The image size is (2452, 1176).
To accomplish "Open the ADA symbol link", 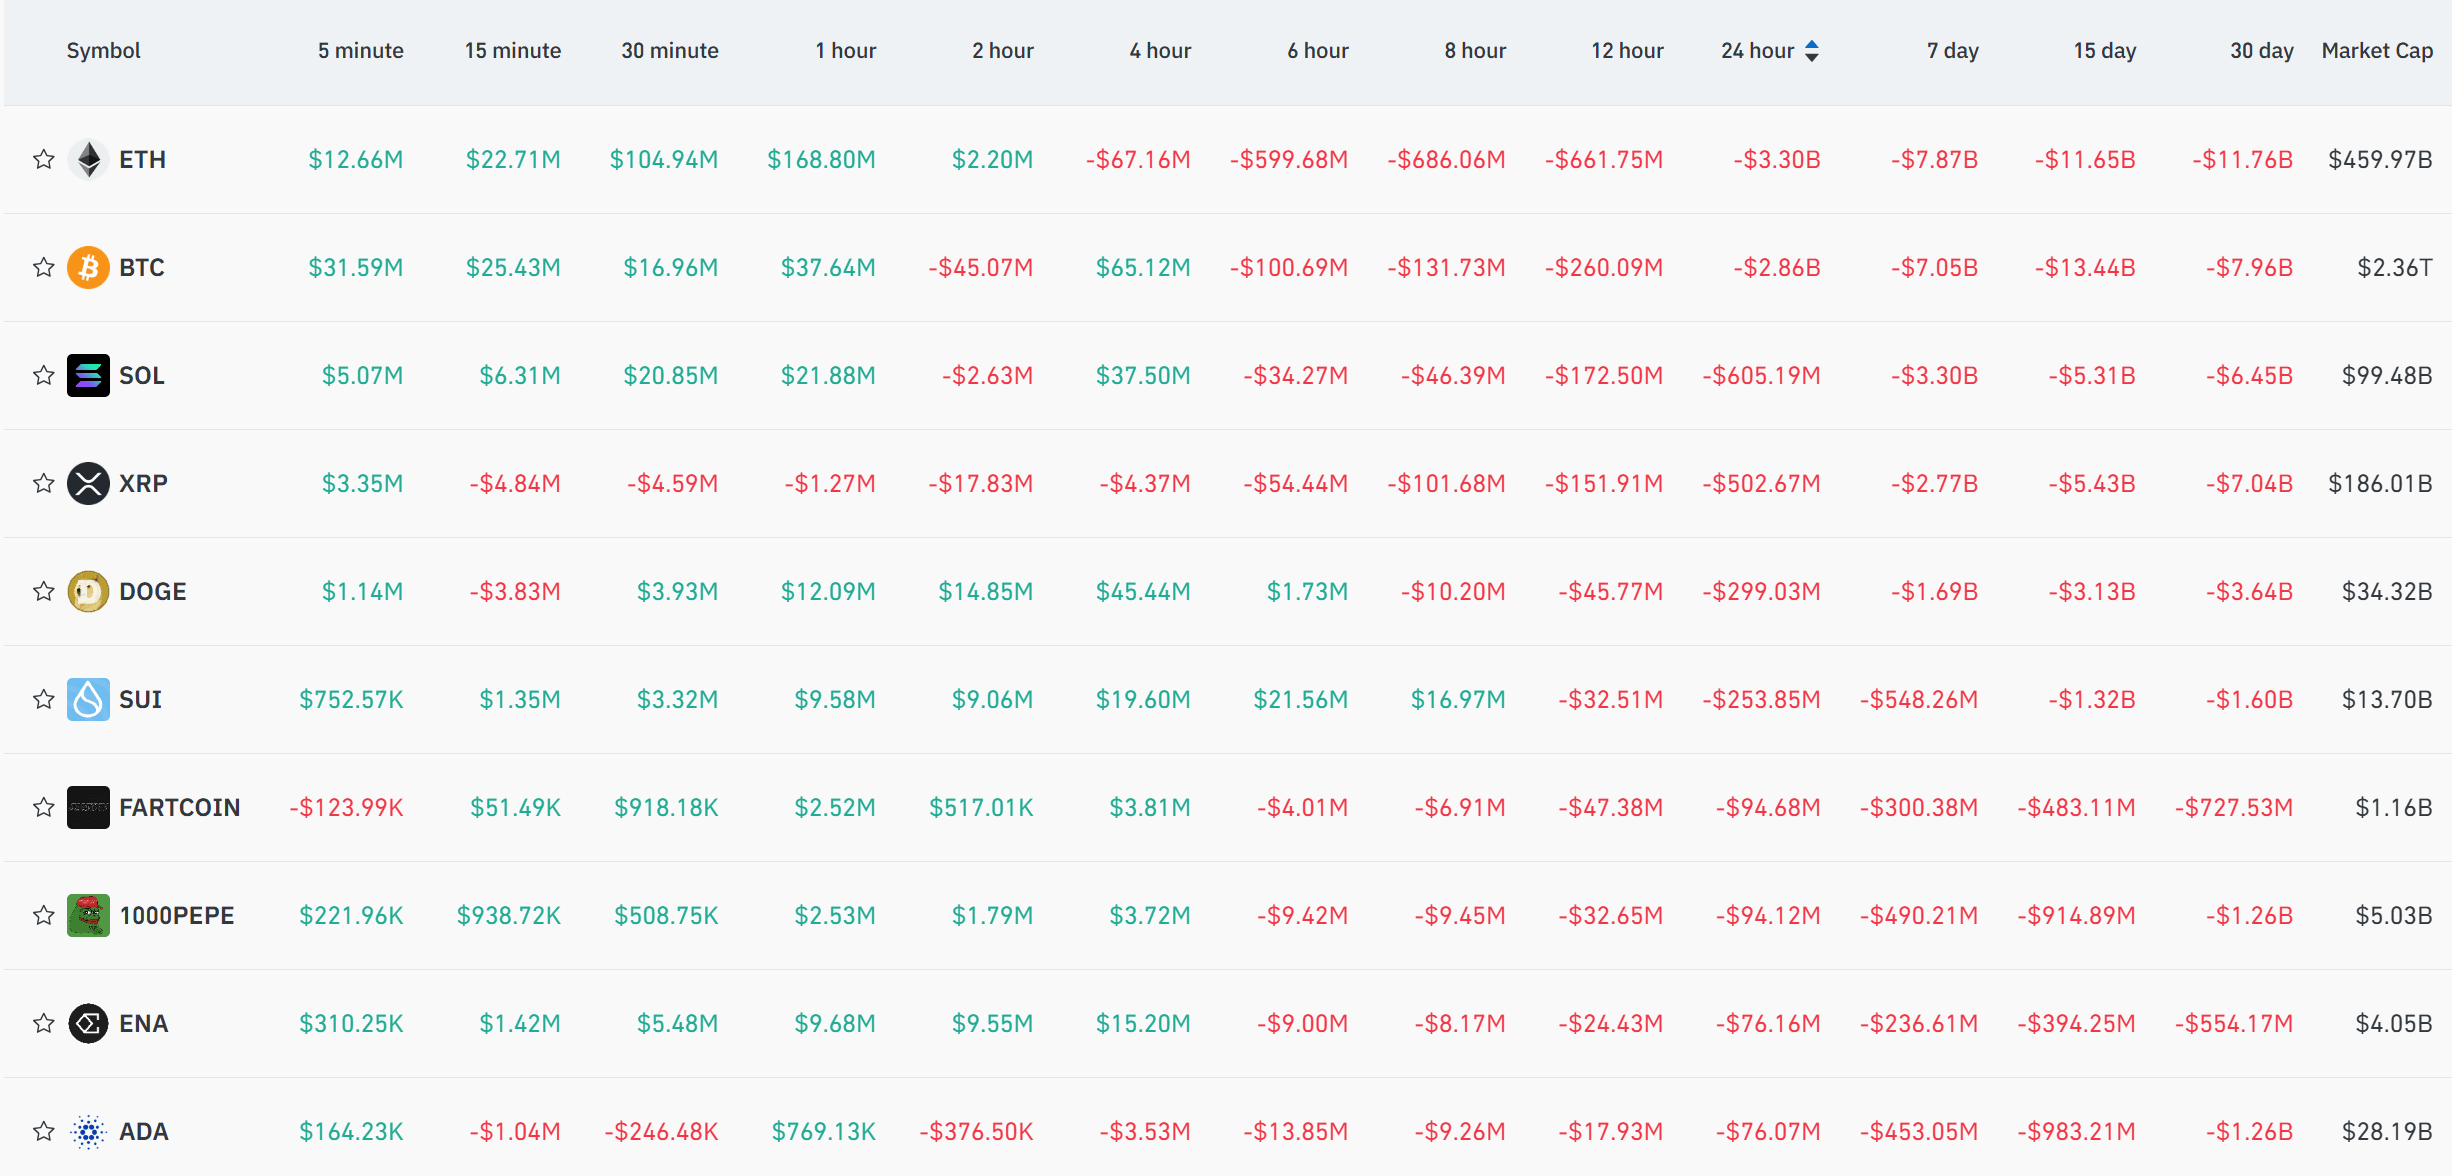I will point(143,1131).
